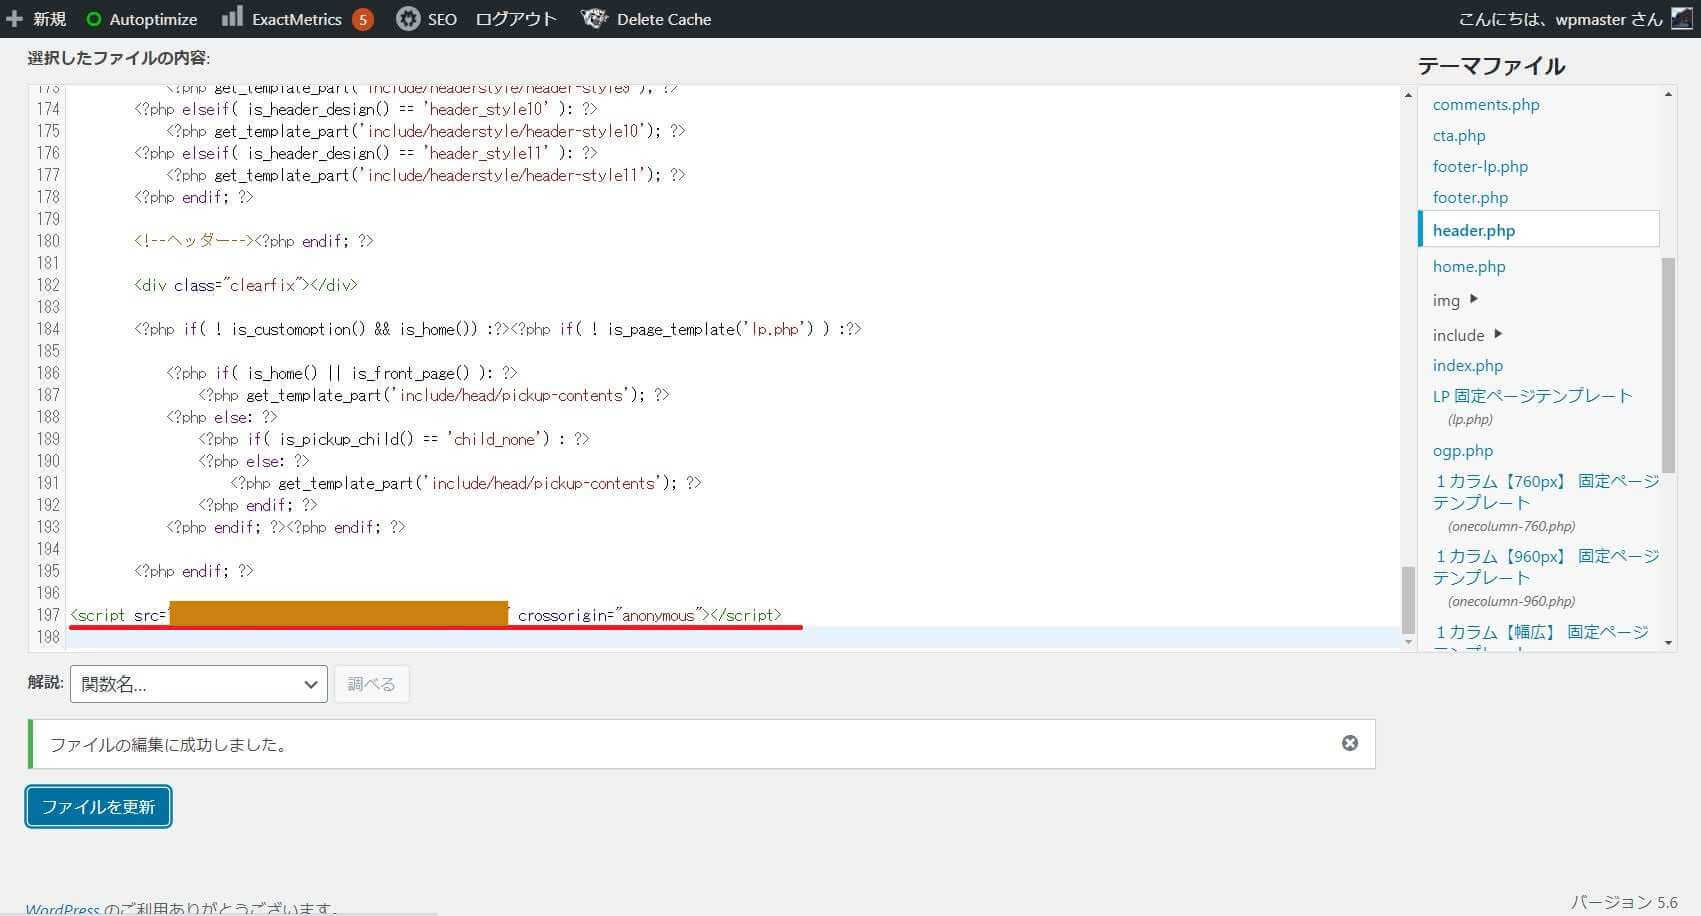Click the ExactMetrics bar chart icon

(232, 17)
